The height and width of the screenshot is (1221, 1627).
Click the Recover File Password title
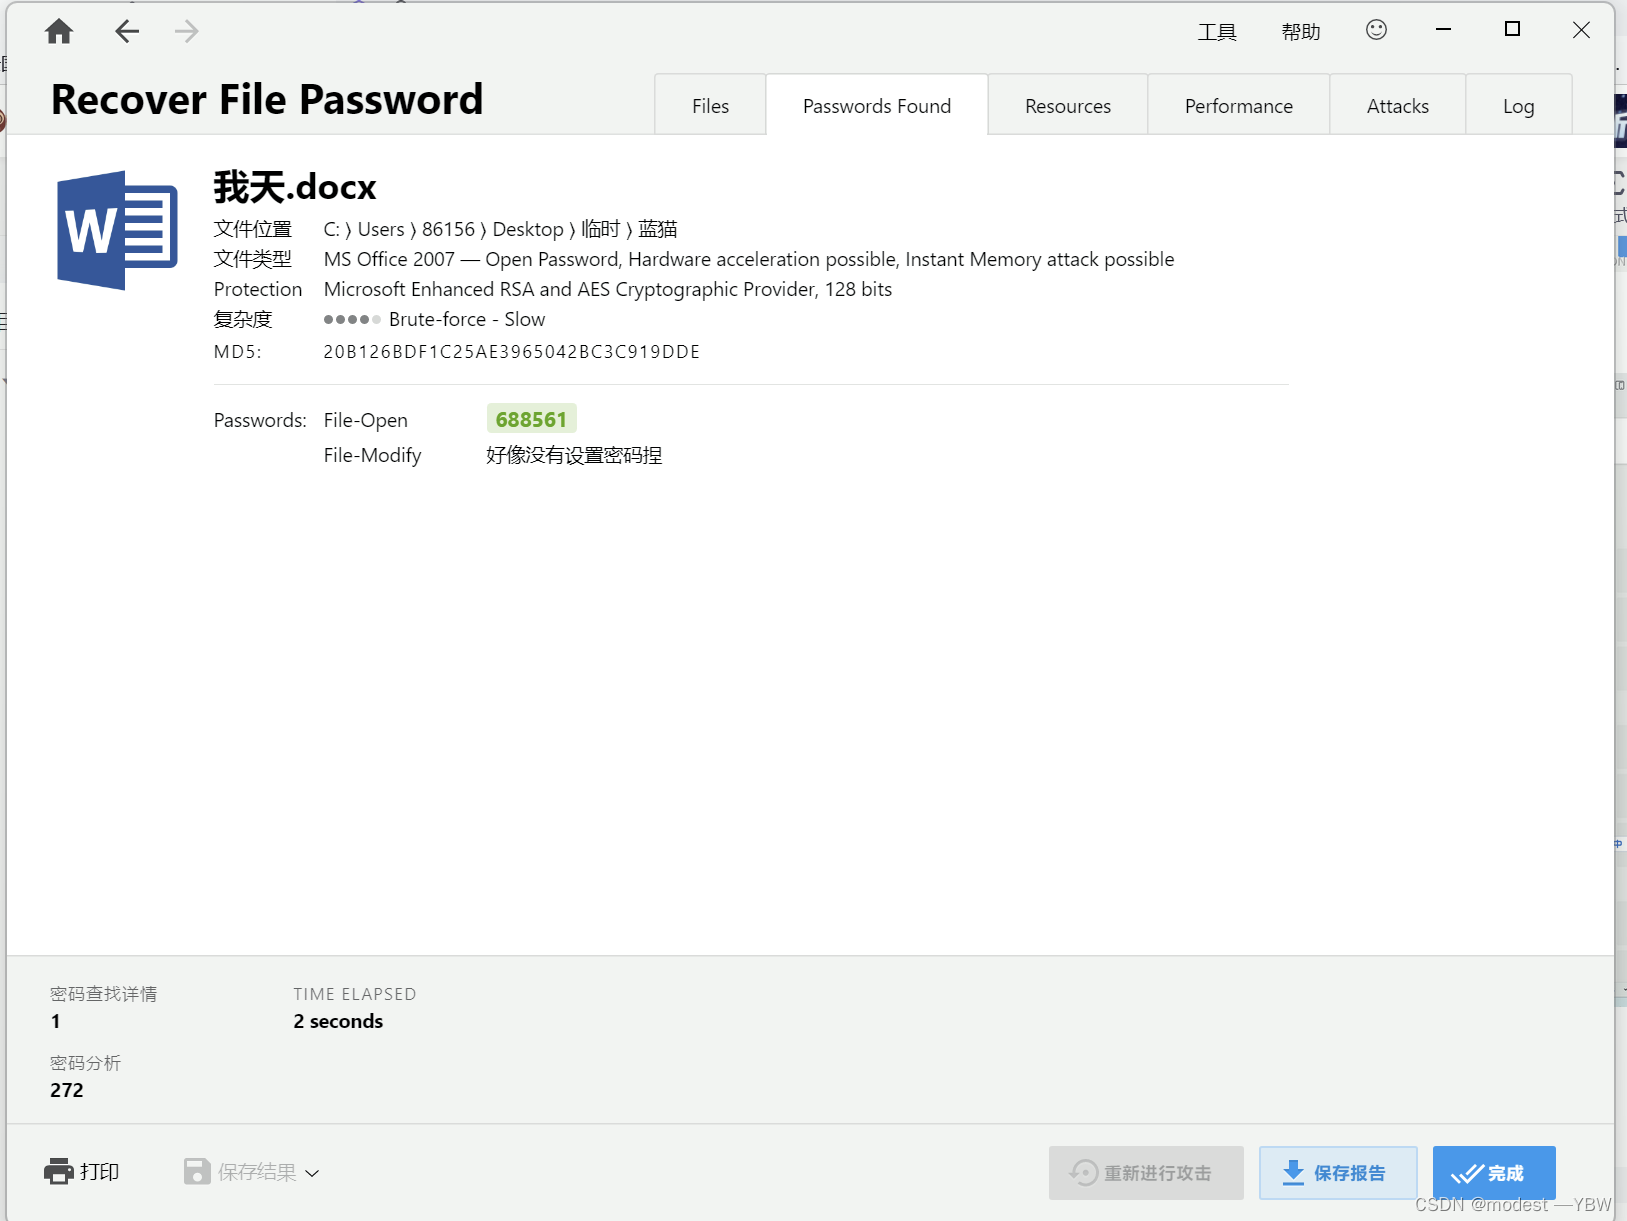267,99
